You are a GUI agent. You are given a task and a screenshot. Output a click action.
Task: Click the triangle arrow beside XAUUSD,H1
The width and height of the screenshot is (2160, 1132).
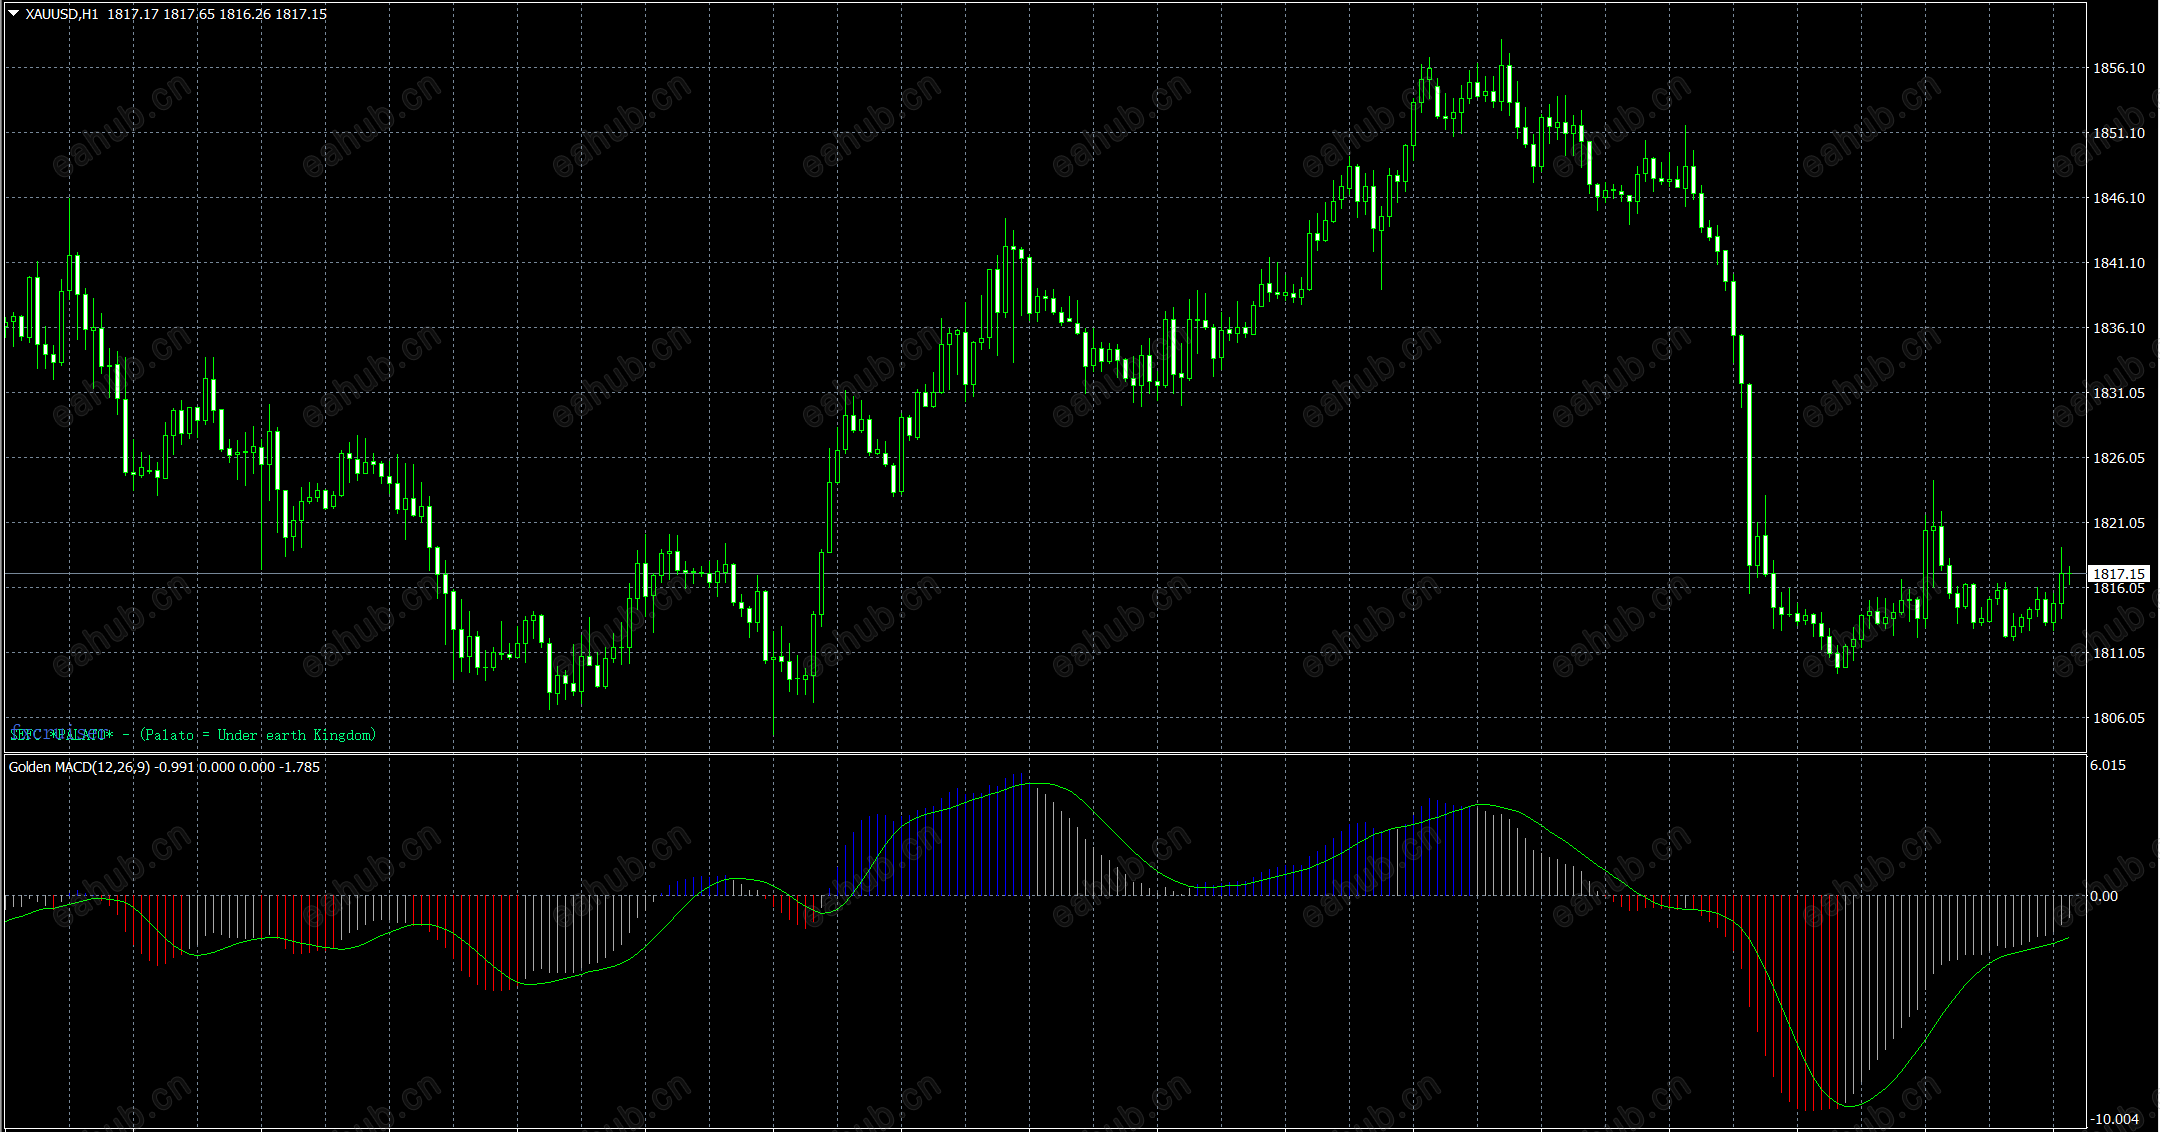coord(13,14)
